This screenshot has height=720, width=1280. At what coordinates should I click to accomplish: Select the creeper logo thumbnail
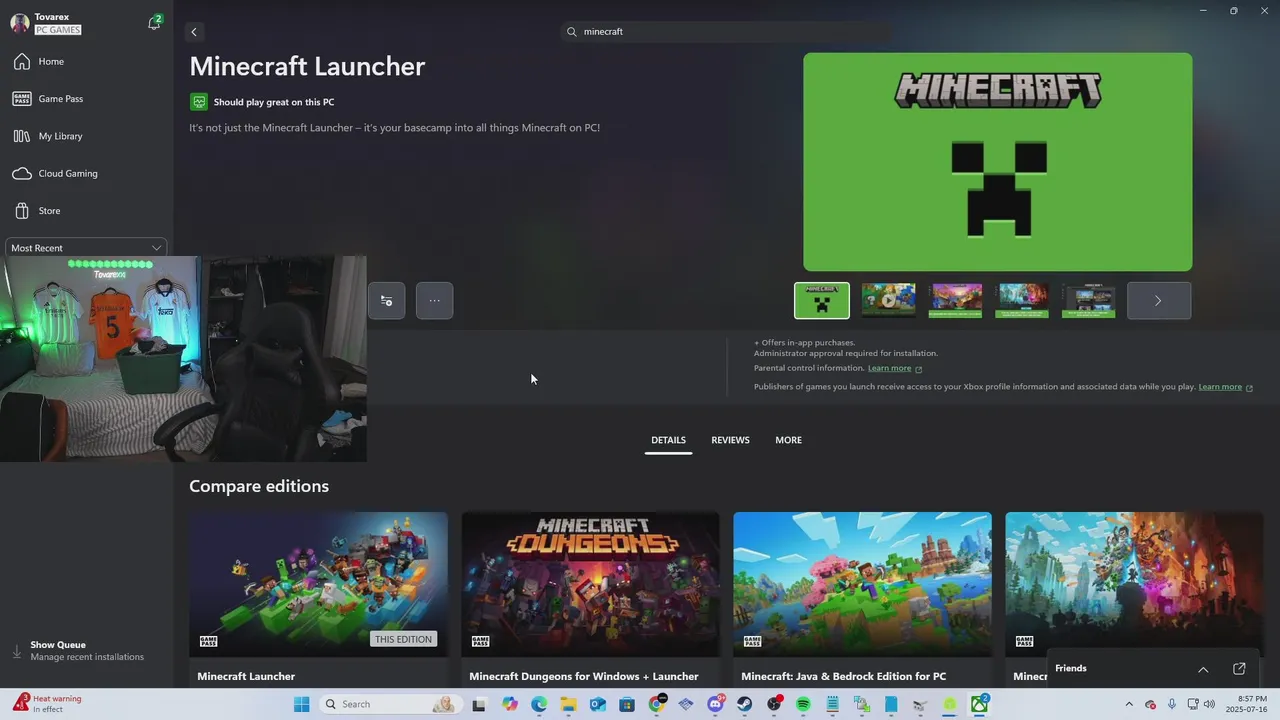pos(822,300)
